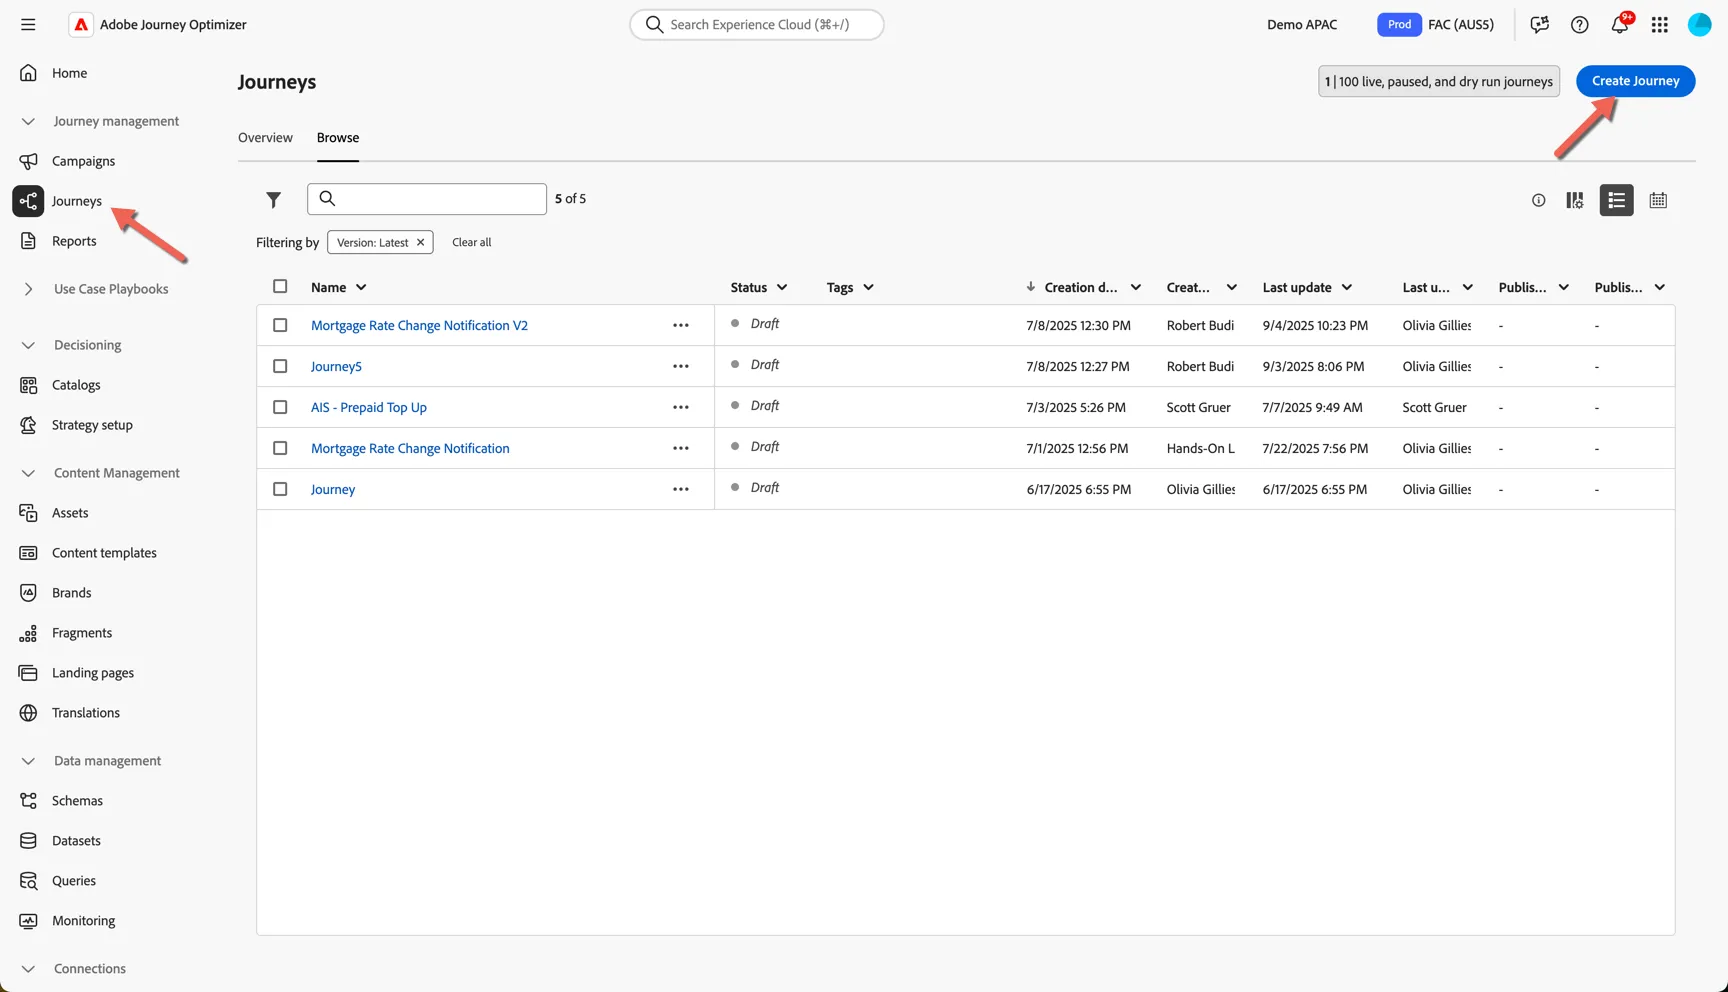Tick the Journey5 row checkbox
The height and width of the screenshot is (992, 1728).
tap(280, 367)
